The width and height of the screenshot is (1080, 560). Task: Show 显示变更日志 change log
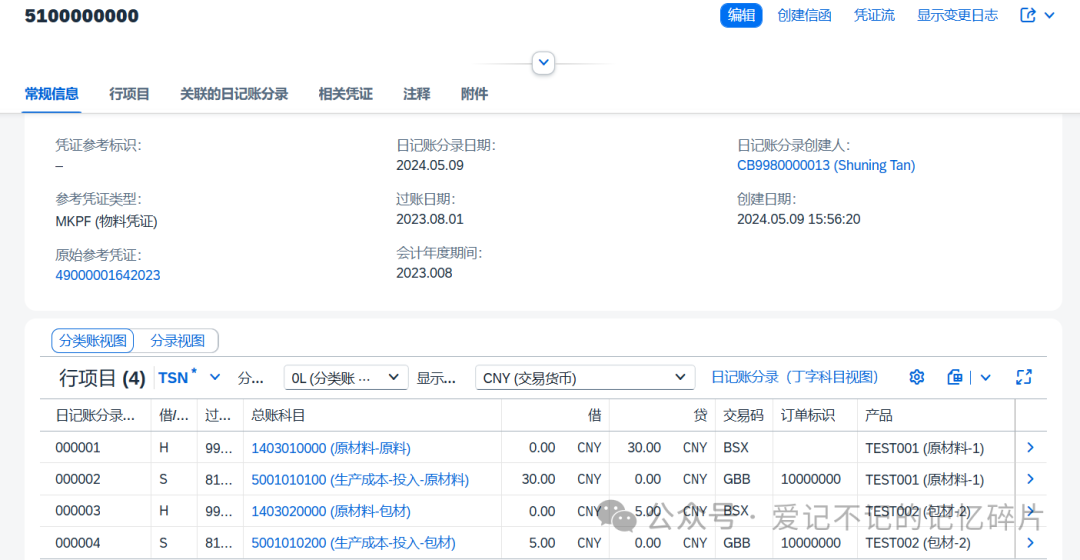pos(957,15)
